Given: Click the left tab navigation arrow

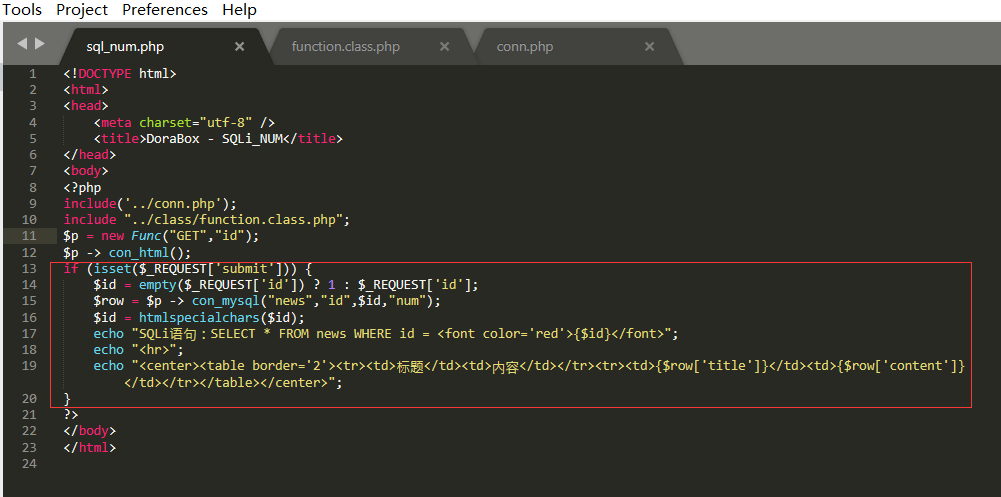Looking at the screenshot, I should click(22, 43).
